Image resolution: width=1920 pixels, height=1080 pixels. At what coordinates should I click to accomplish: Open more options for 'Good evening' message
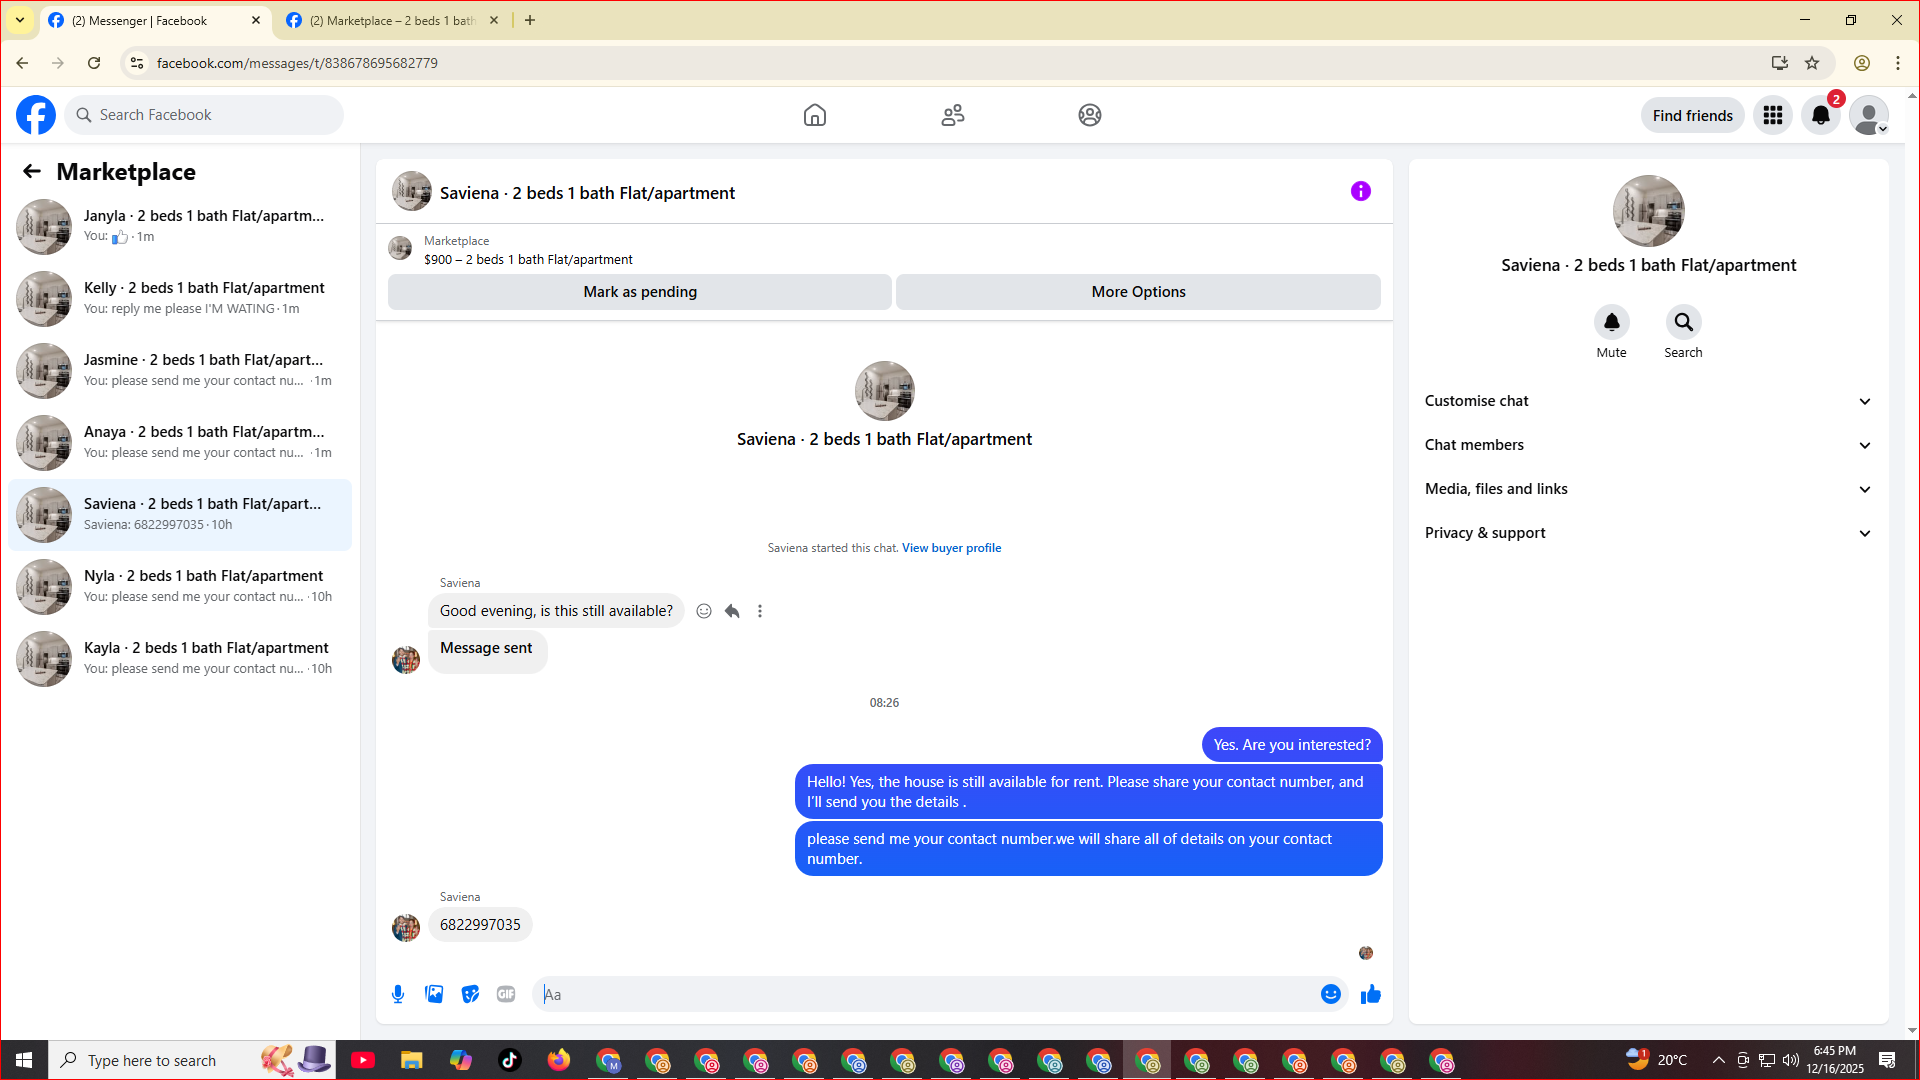(x=760, y=611)
